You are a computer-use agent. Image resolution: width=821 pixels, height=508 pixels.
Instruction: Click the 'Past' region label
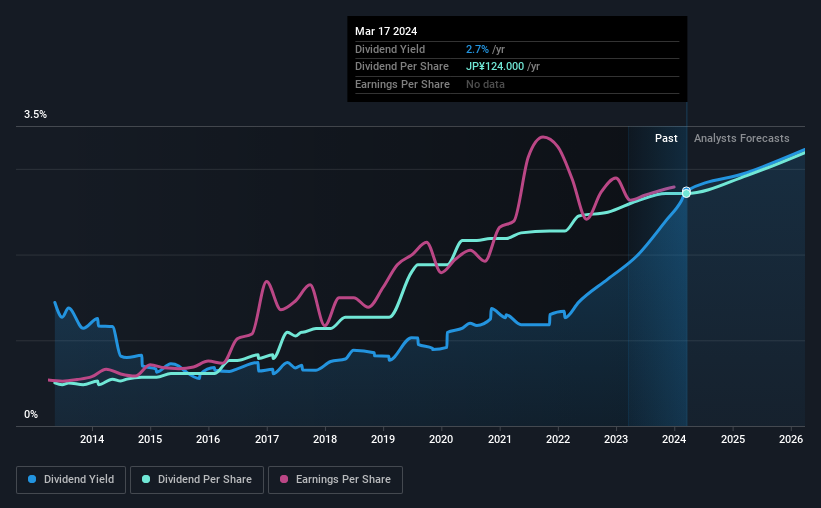coord(666,138)
